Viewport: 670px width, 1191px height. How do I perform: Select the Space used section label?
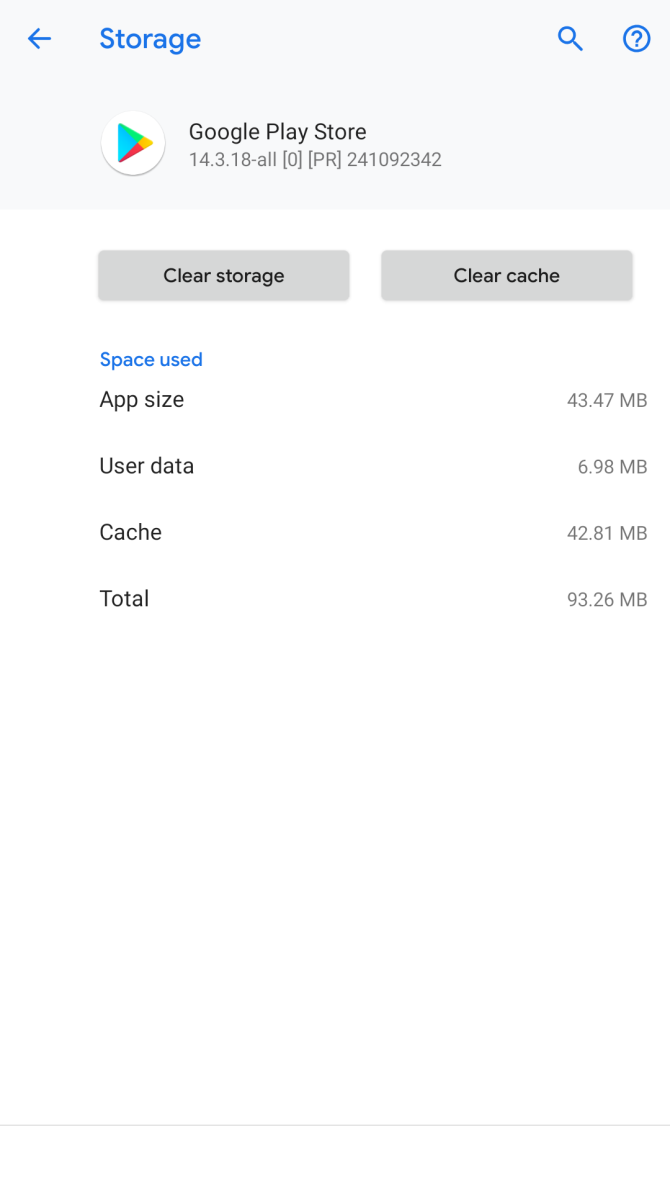151,359
